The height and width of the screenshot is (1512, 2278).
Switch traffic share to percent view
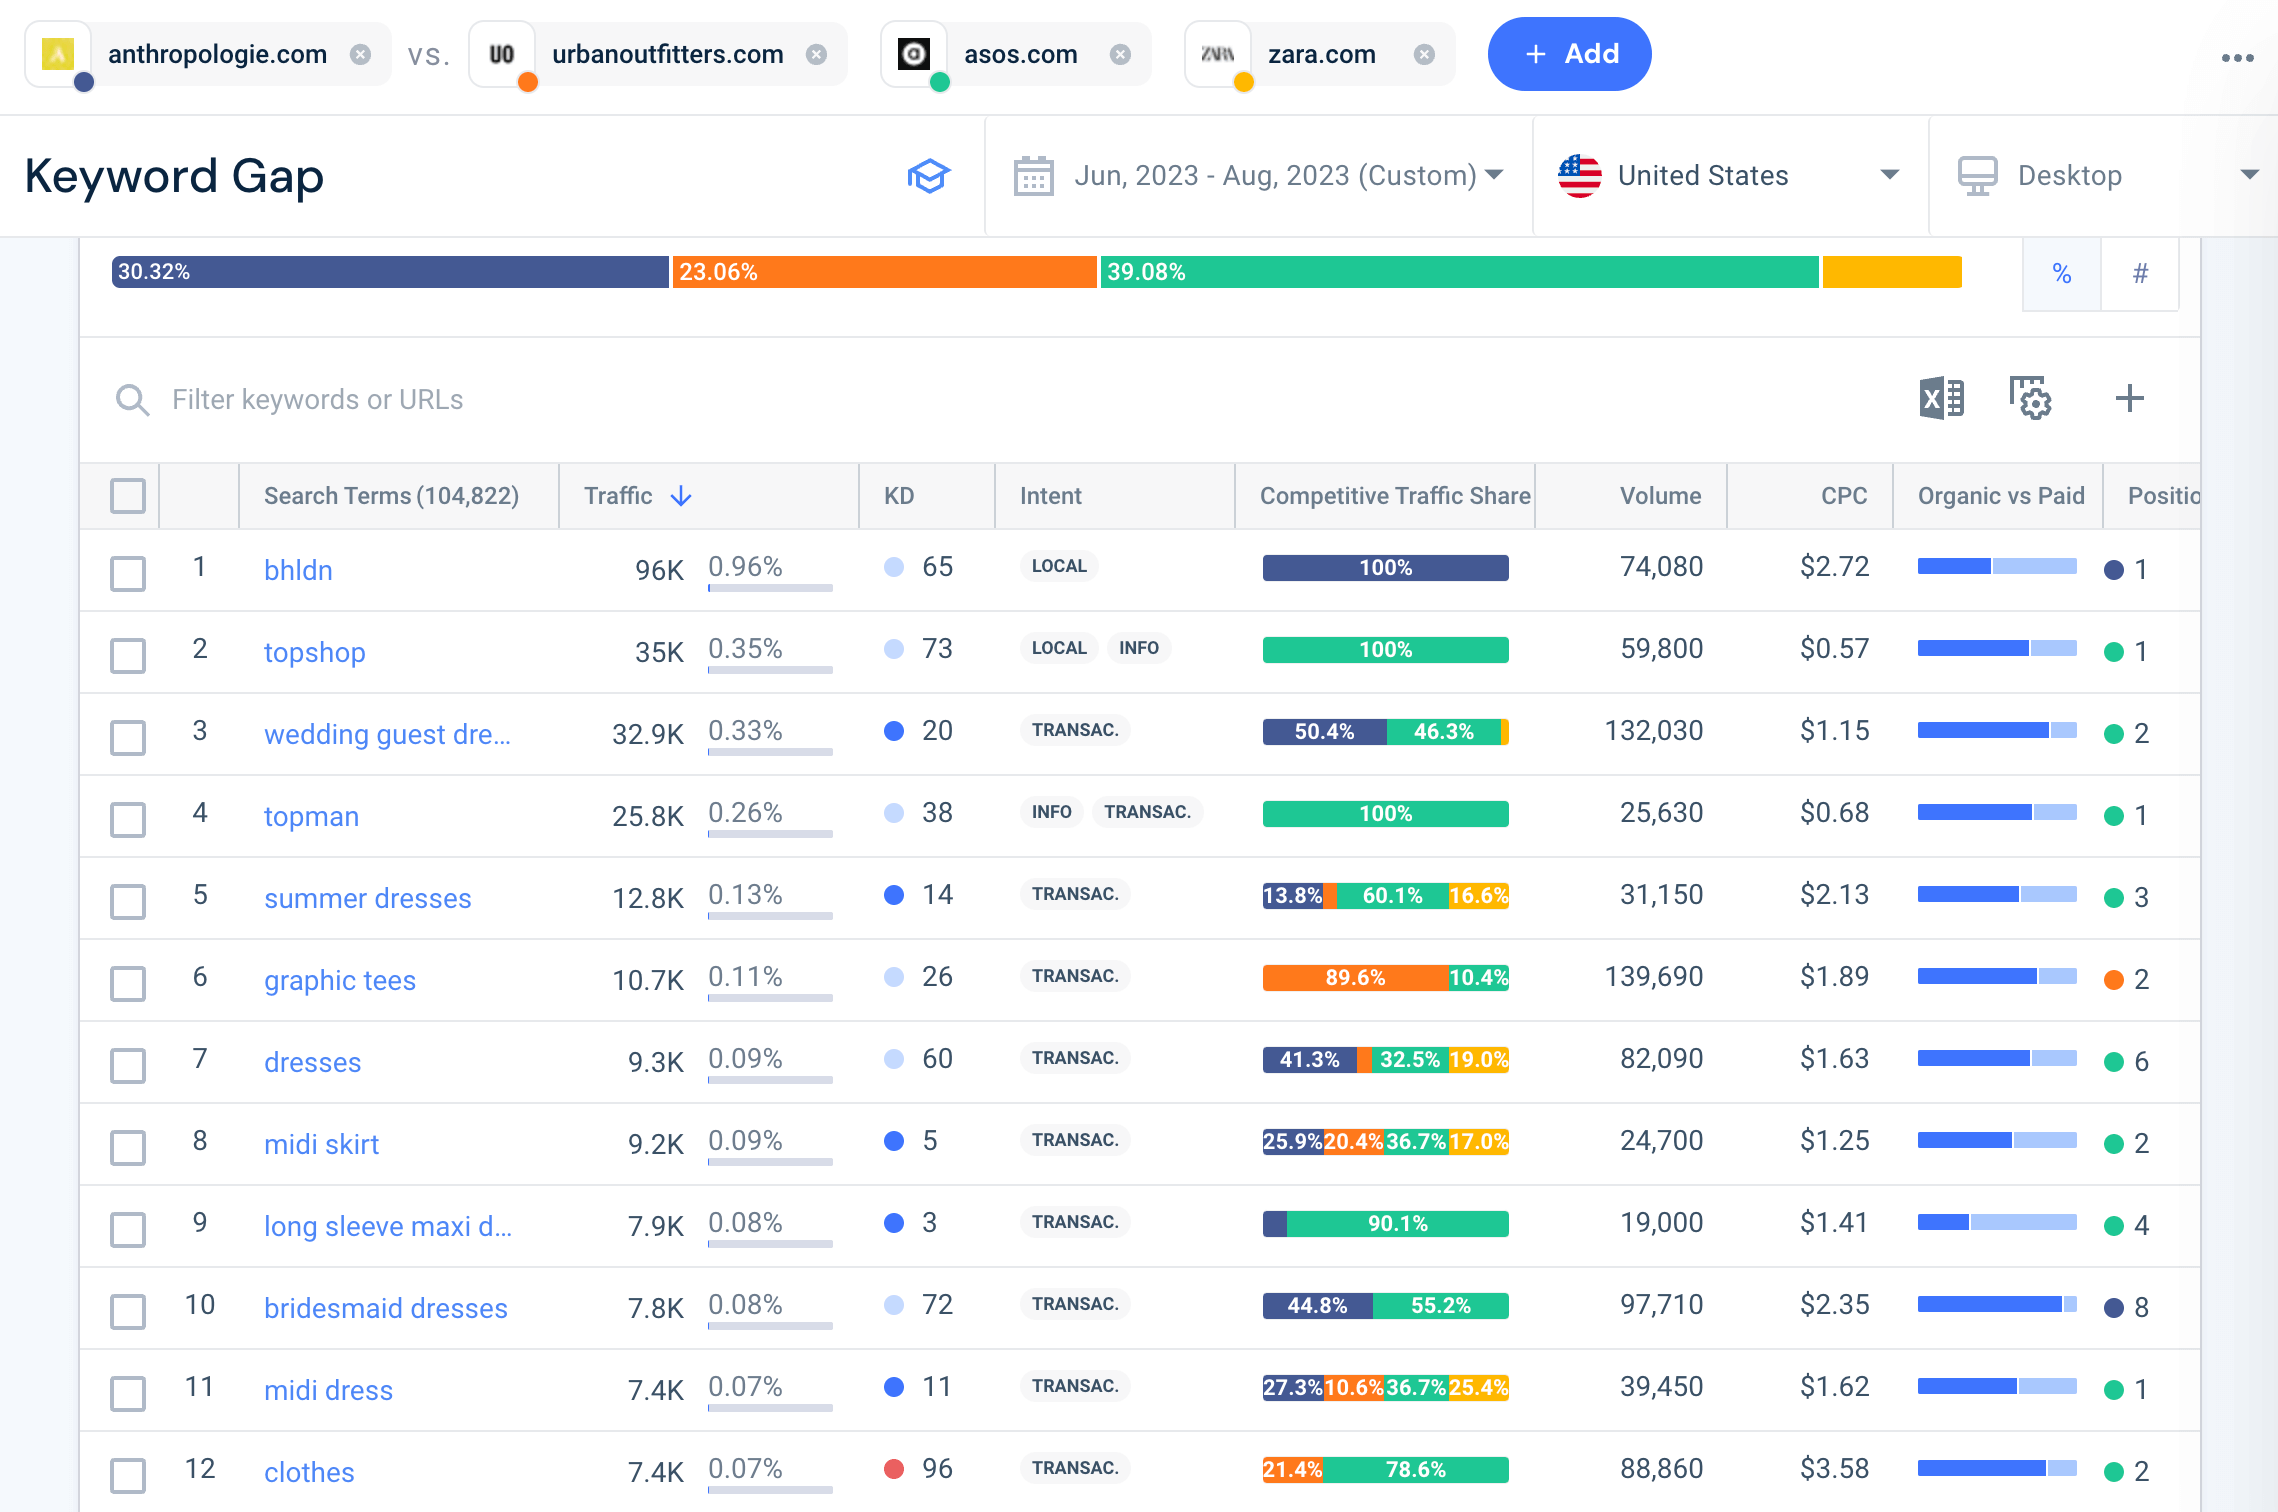pos(2062,274)
